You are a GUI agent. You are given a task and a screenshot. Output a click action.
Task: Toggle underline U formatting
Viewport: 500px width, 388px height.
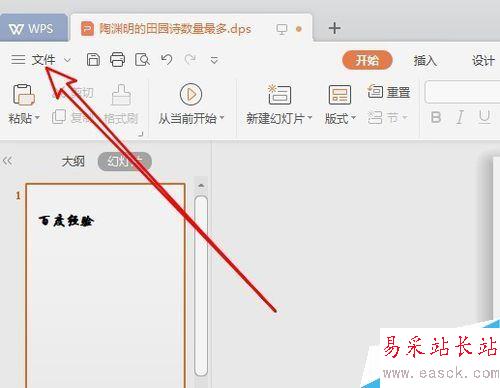484,117
